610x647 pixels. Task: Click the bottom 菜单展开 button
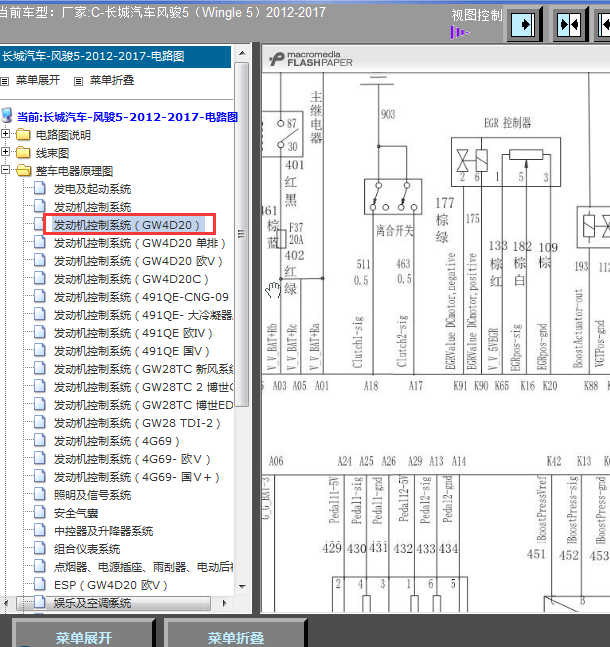tap(83, 637)
